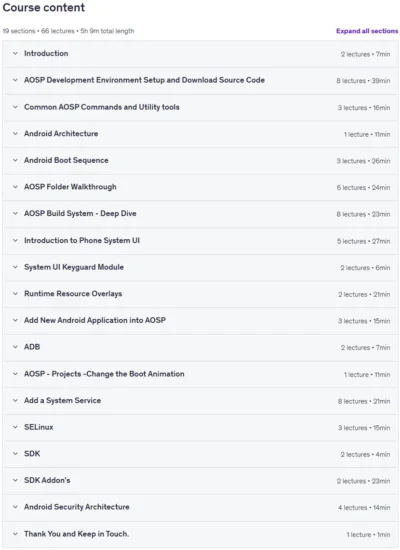The image size is (400, 550).
Task: Expand SDK Addon's section
Action: tap(200, 481)
